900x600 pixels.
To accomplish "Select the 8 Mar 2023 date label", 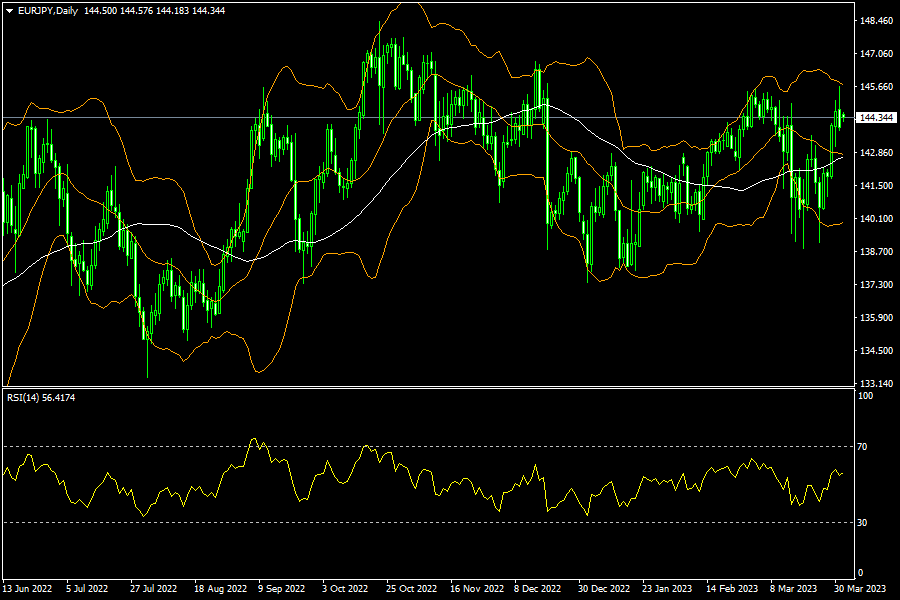I will [793, 589].
